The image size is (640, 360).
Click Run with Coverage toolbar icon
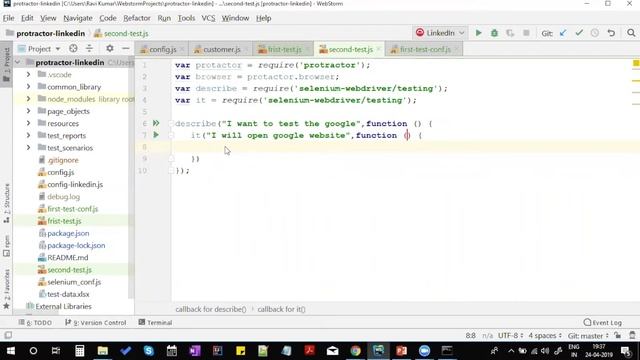(x=510, y=33)
